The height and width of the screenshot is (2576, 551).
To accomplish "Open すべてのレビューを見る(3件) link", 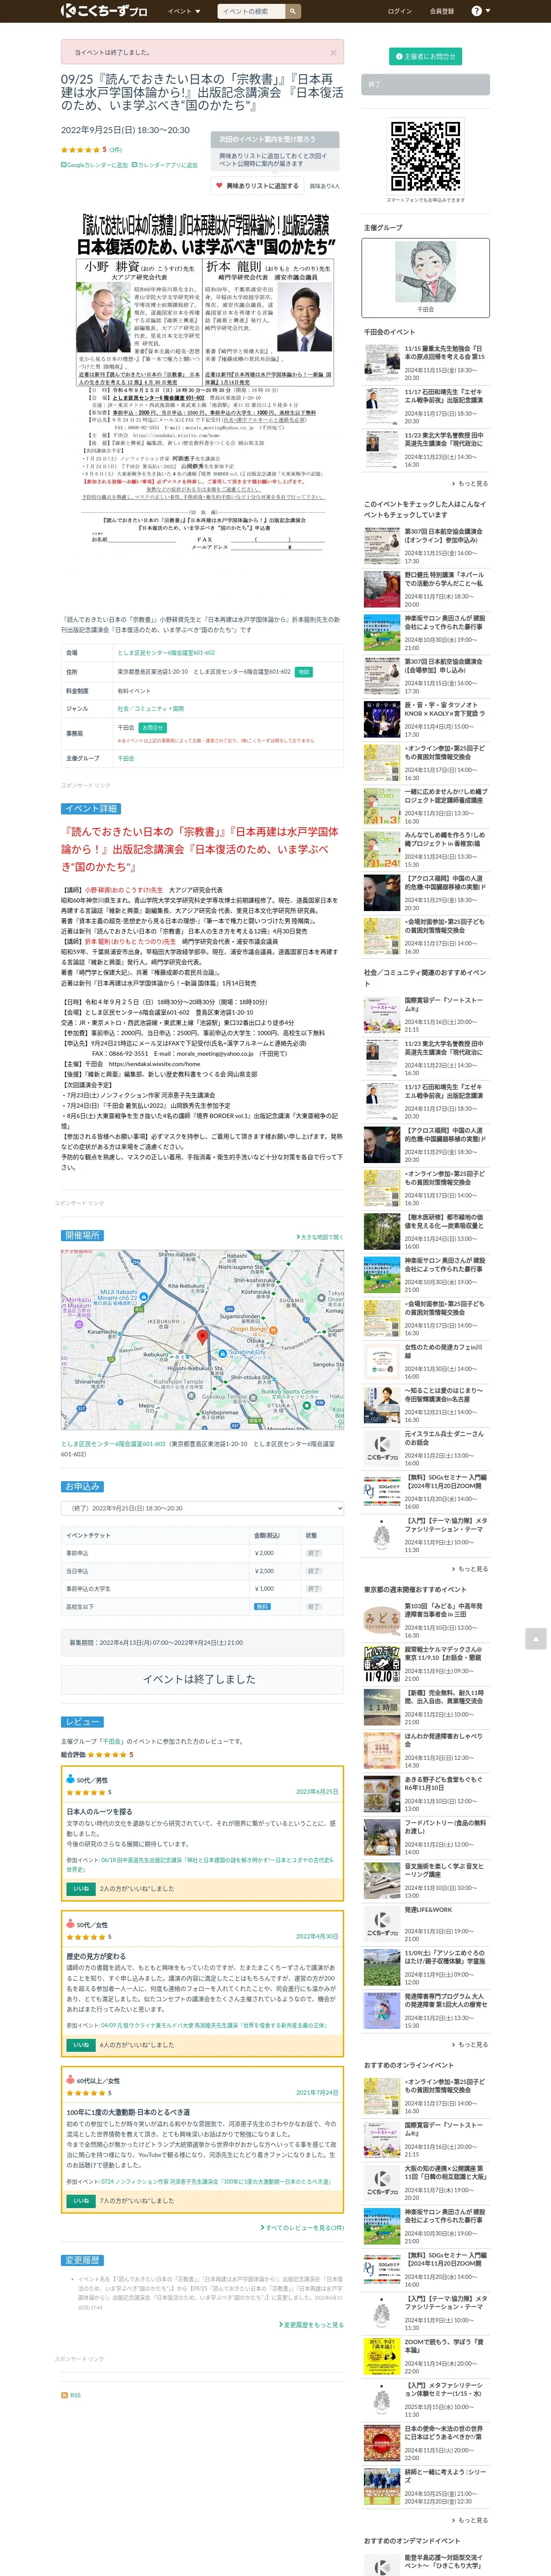I will click(303, 2227).
